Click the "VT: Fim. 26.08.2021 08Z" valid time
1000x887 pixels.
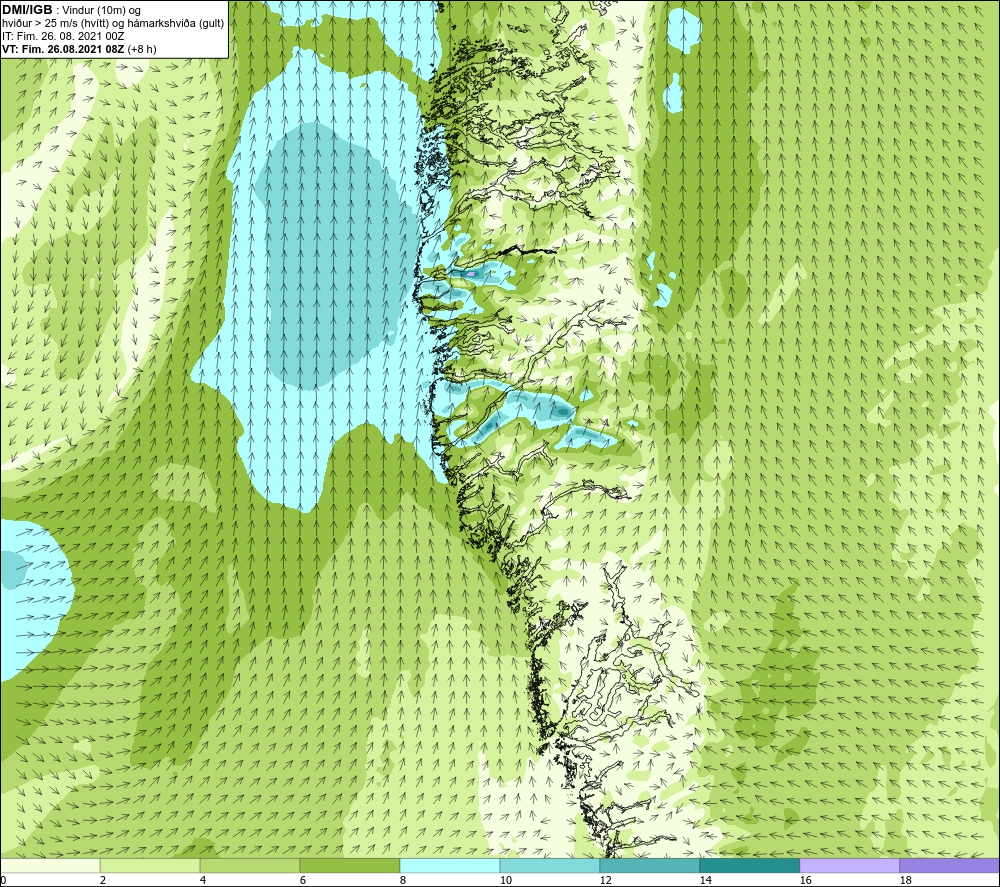pyautogui.click(x=64, y=49)
